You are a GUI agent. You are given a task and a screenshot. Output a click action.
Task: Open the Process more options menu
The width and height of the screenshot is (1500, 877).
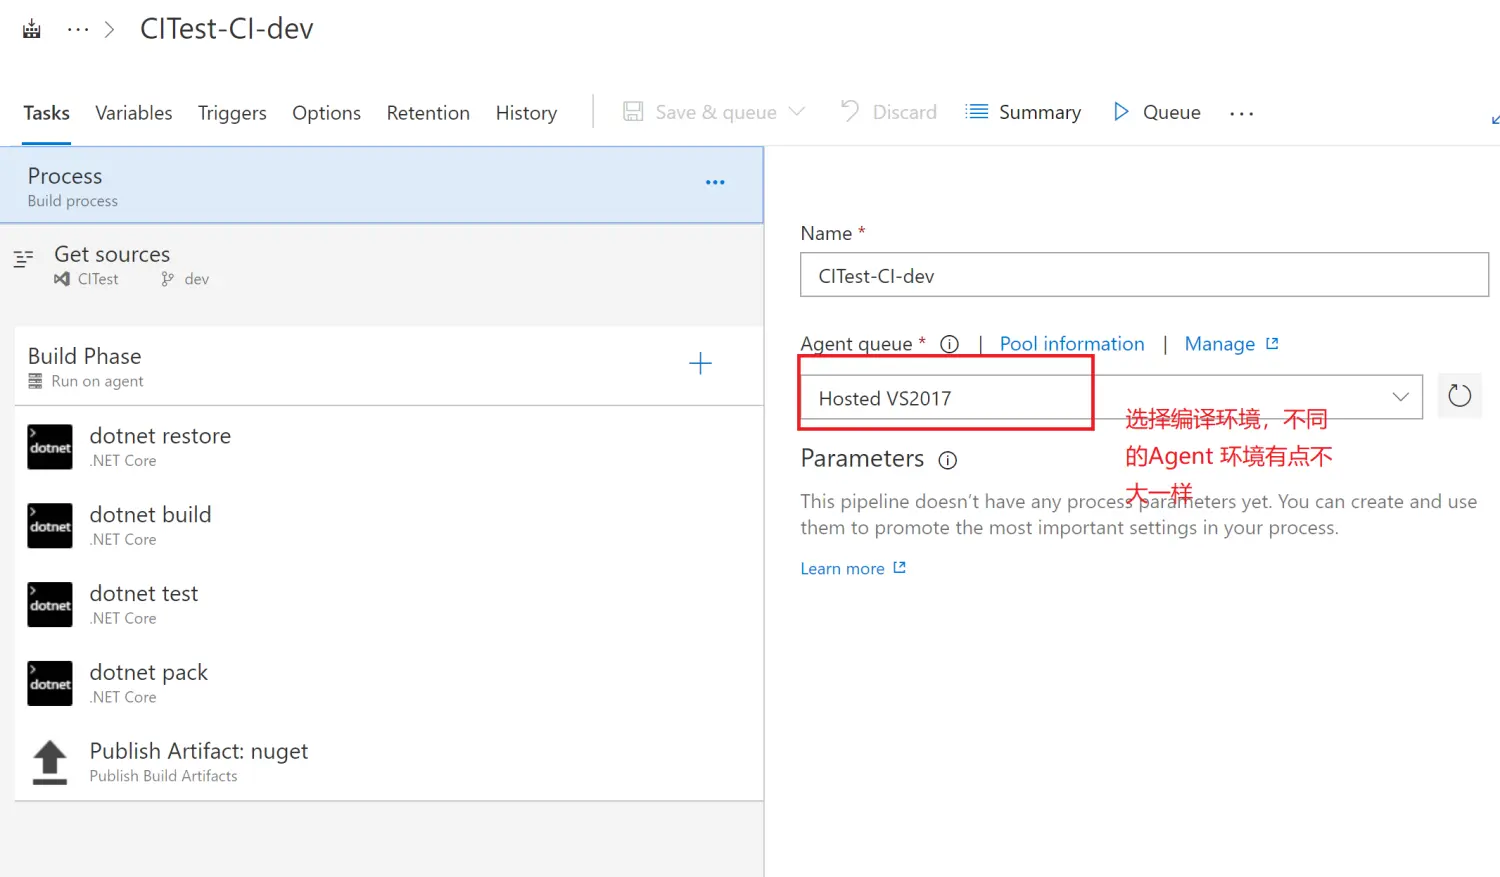pos(715,182)
